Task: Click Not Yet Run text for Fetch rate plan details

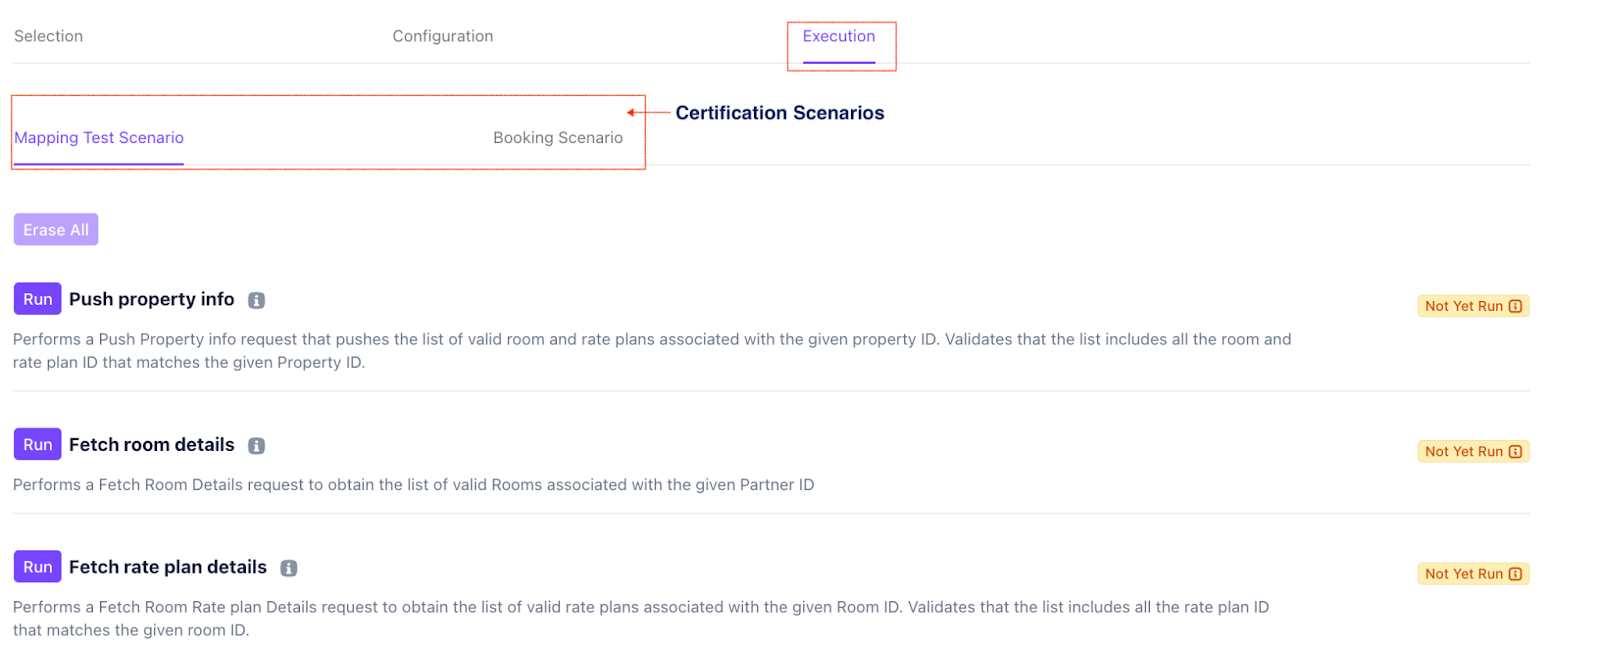Action: (1463, 574)
